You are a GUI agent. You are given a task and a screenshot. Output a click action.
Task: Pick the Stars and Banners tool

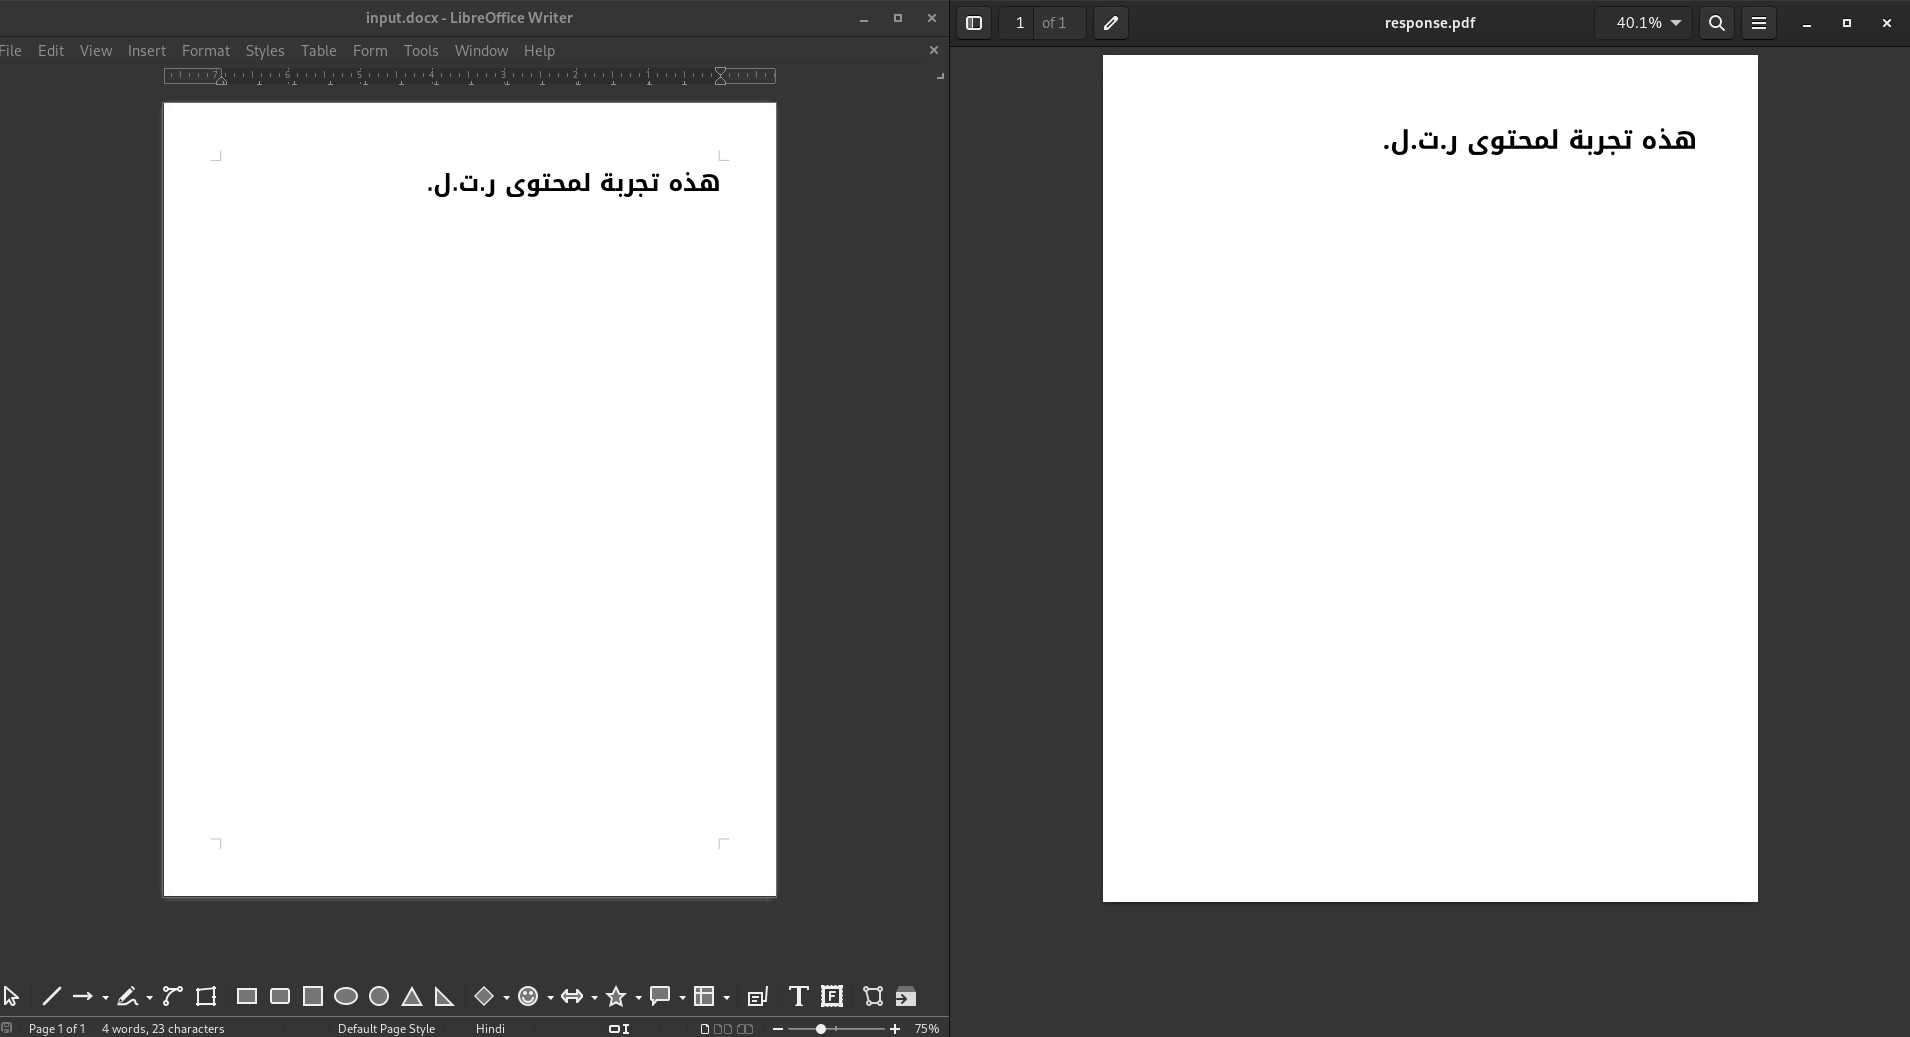coord(616,996)
